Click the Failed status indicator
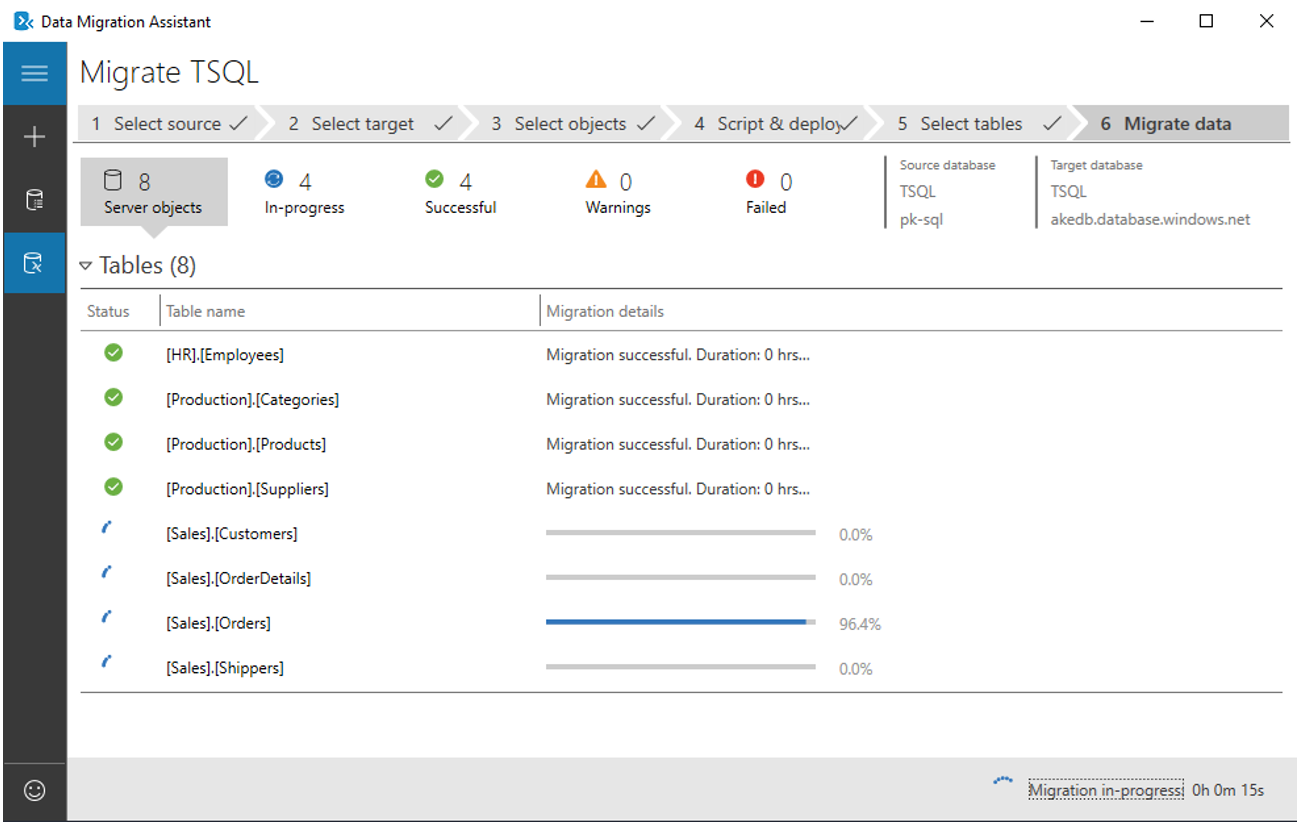Image resolution: width=1306 pixels, height=825 pixels. coord(765,193)
